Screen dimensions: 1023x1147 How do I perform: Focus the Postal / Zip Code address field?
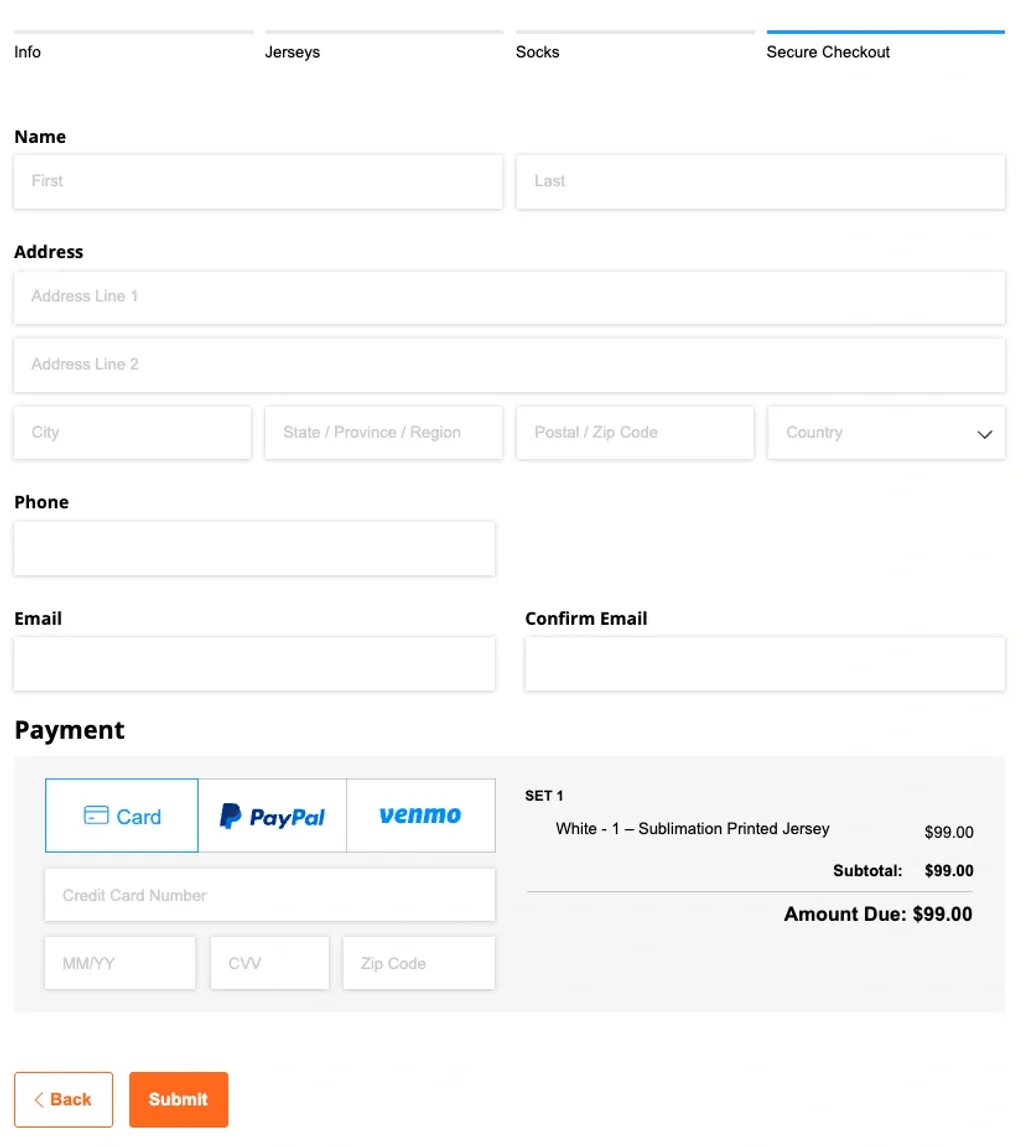point(635,433)
